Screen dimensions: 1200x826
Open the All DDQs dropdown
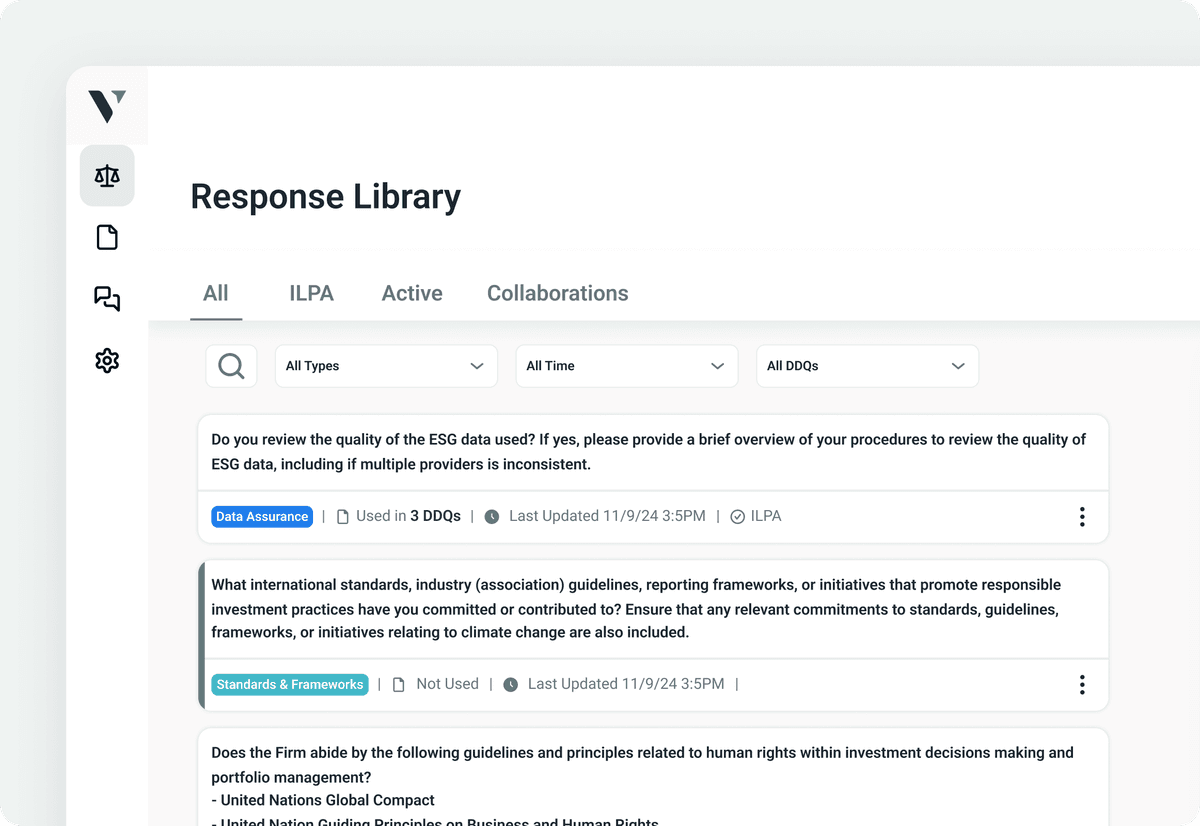867,365
